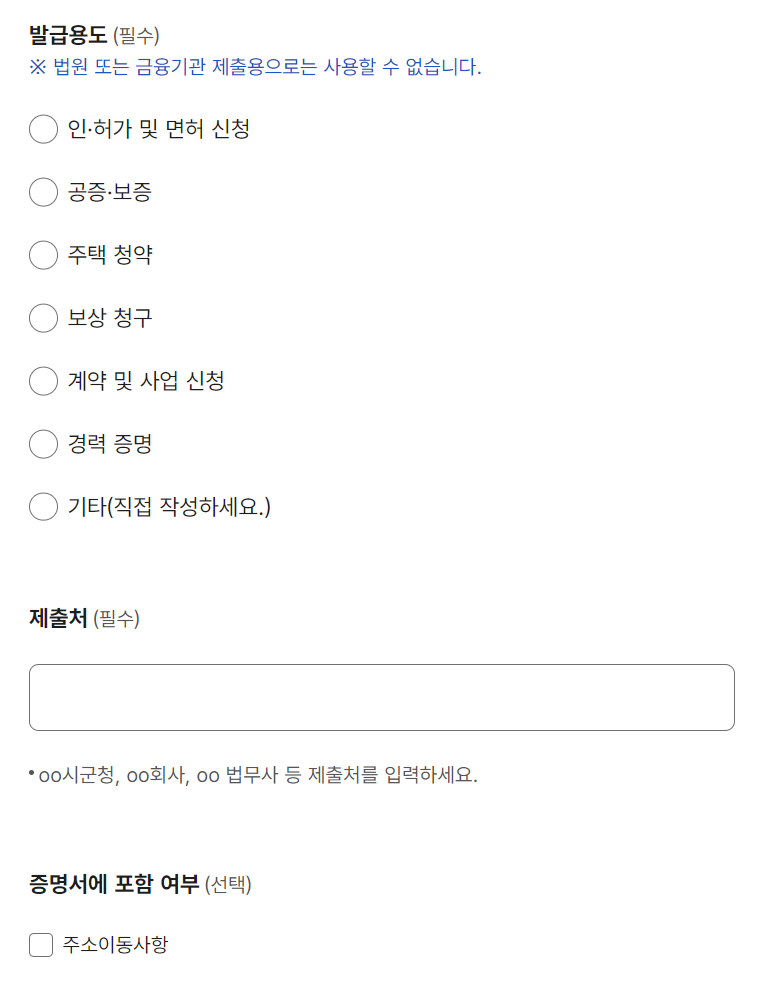Viewport: 769px width, 986px height.
Task: Click inside the 제출처 text input field
Action: [x=383, y=696]
